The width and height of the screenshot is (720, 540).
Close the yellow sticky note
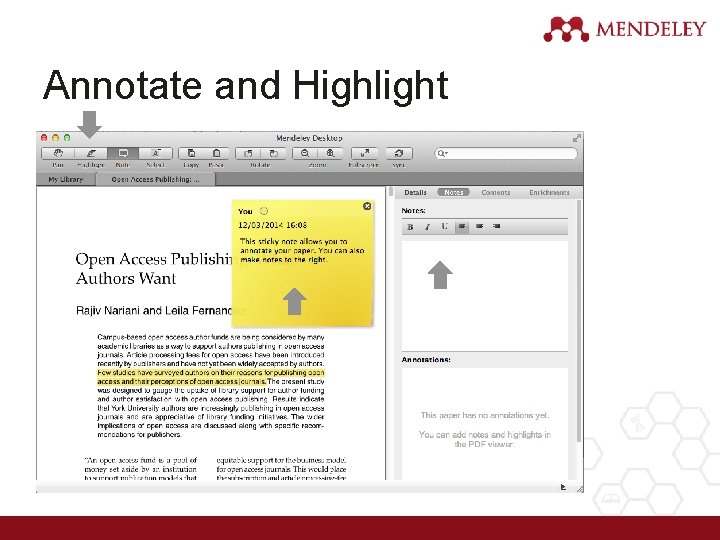point(367,206)
